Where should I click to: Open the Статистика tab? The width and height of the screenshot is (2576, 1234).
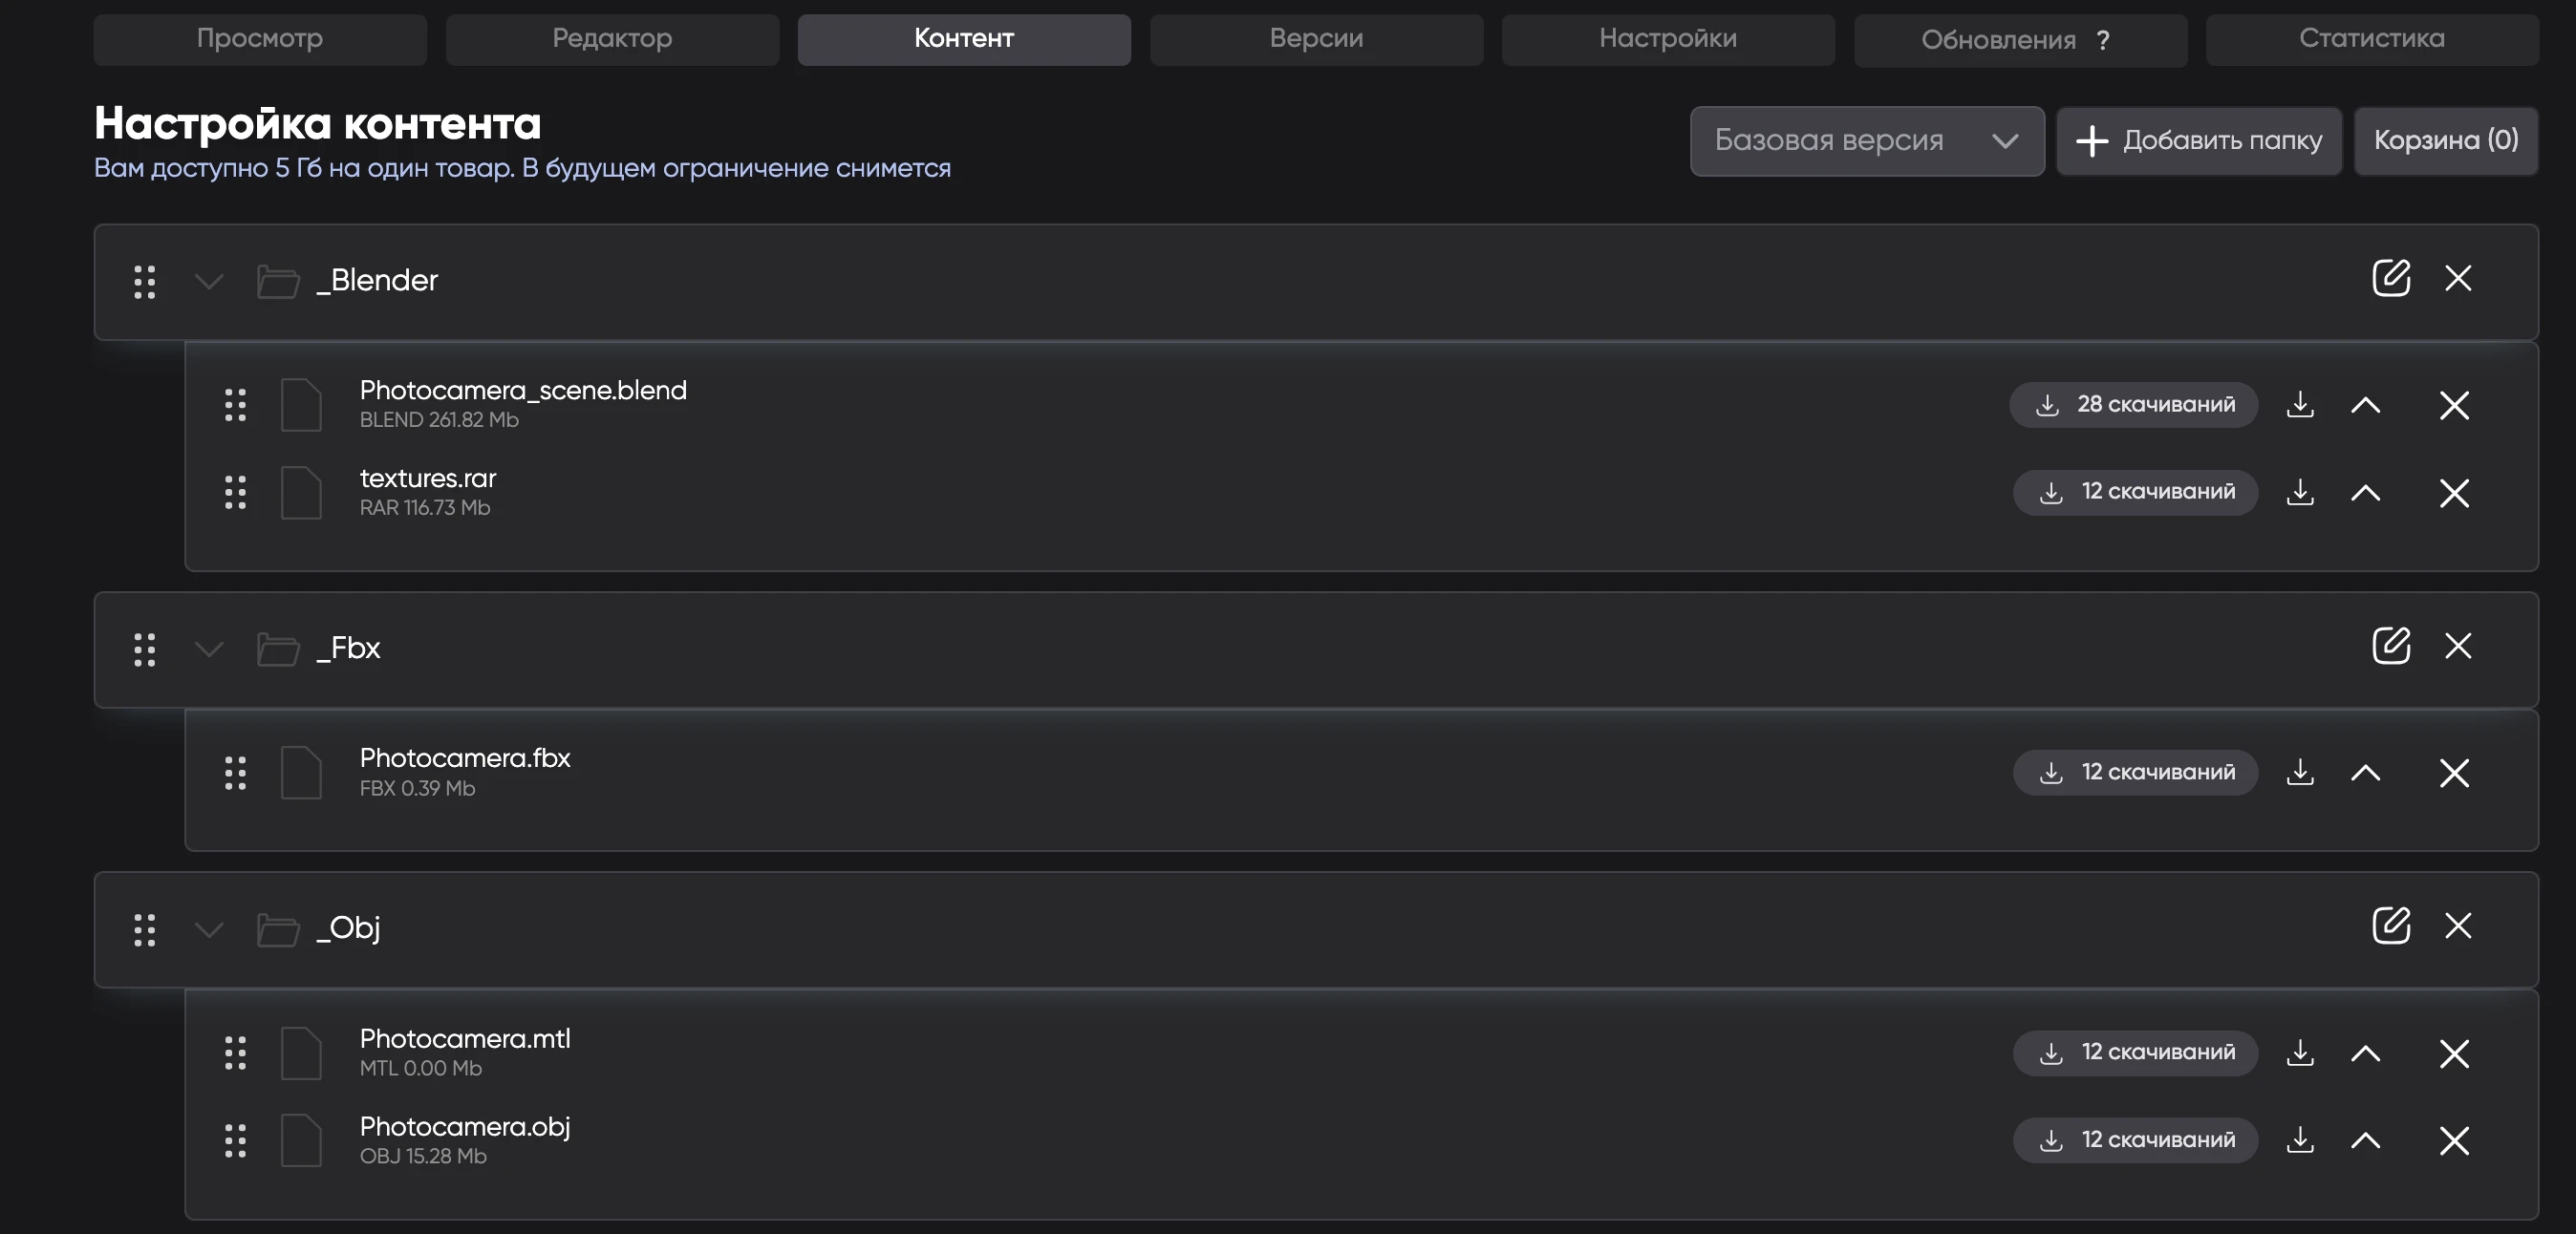click(2371, 39)
